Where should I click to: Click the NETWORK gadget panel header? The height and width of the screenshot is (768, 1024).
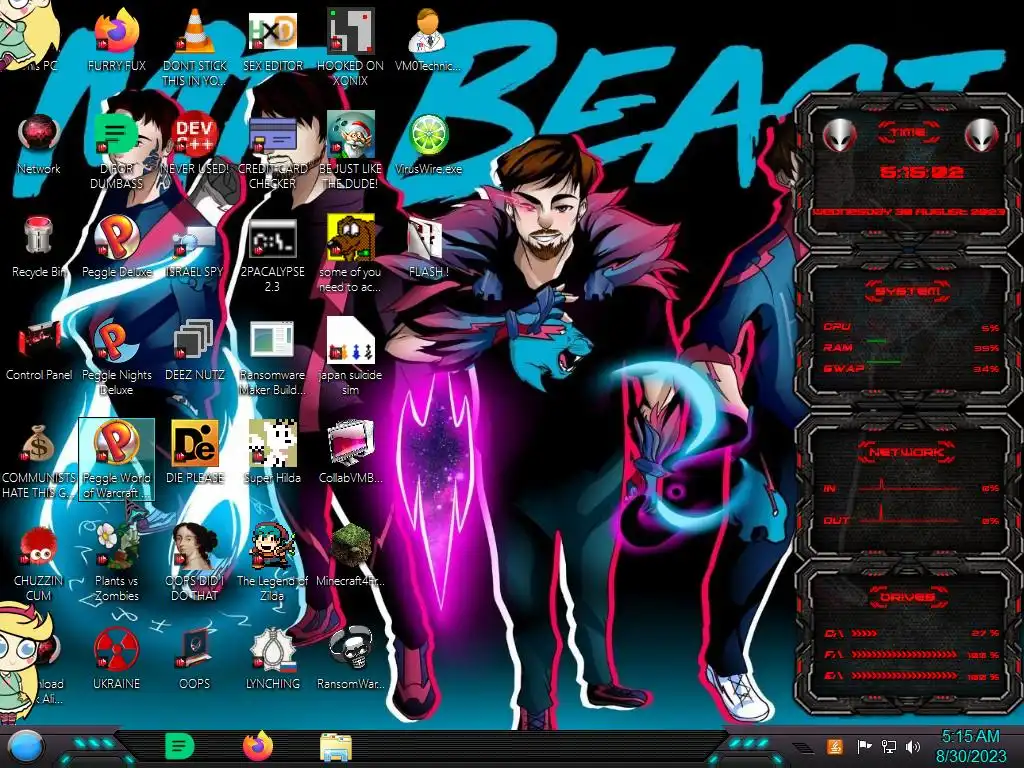point(908,451)
